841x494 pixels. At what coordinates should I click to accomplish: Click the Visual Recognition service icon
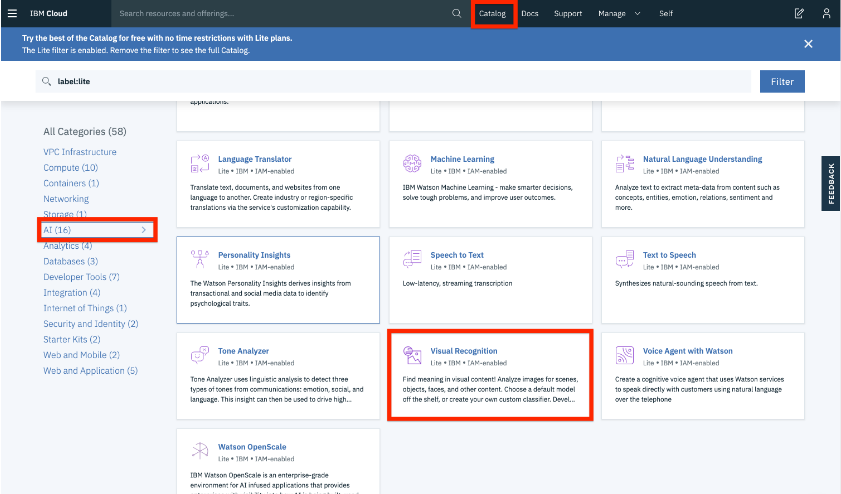[x=412, y=355]
